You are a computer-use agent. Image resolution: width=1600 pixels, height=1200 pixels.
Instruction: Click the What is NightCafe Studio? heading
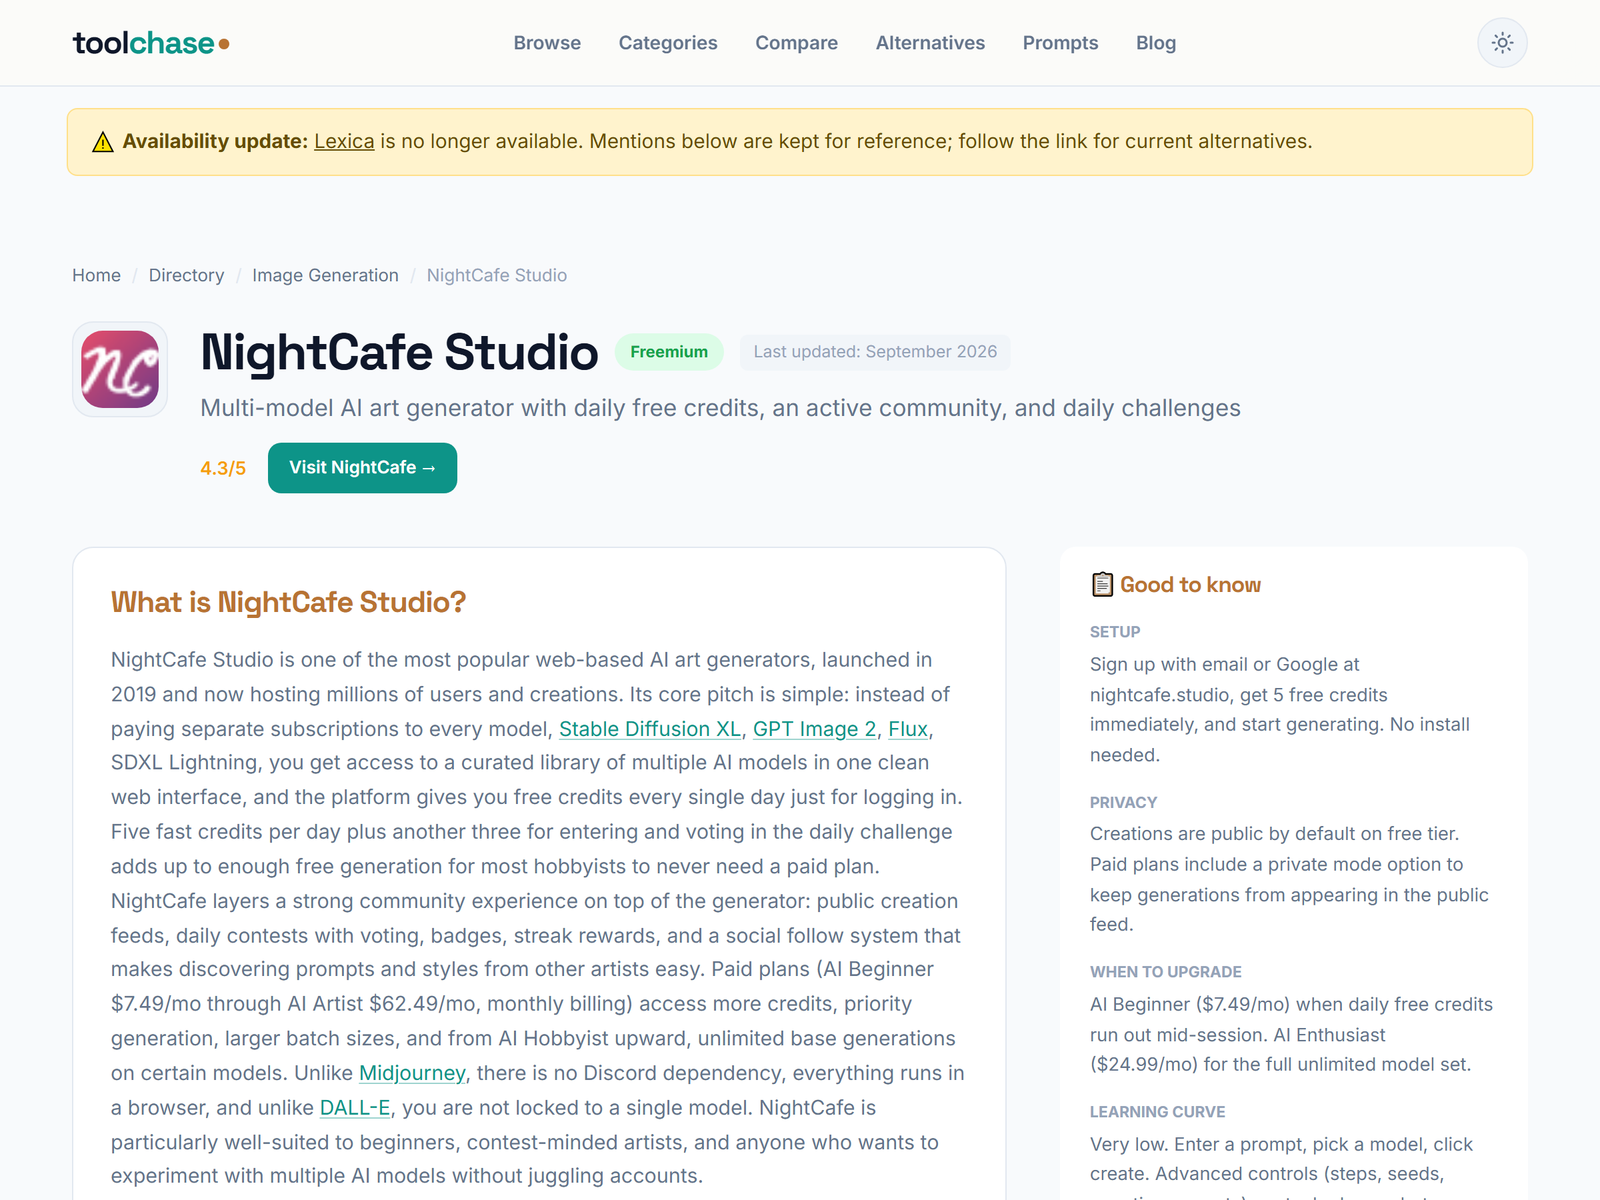point(289,602)
